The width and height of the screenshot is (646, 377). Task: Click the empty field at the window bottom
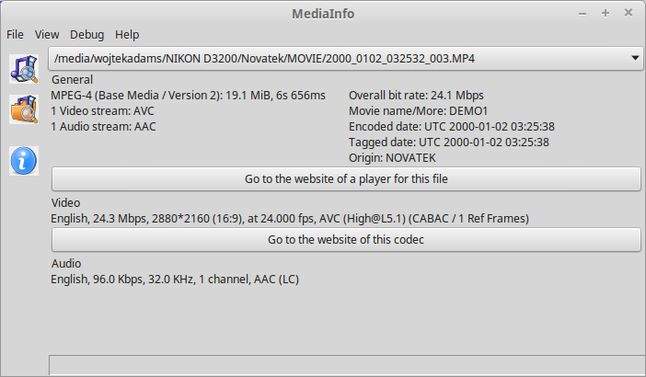(x=347, y=365)
